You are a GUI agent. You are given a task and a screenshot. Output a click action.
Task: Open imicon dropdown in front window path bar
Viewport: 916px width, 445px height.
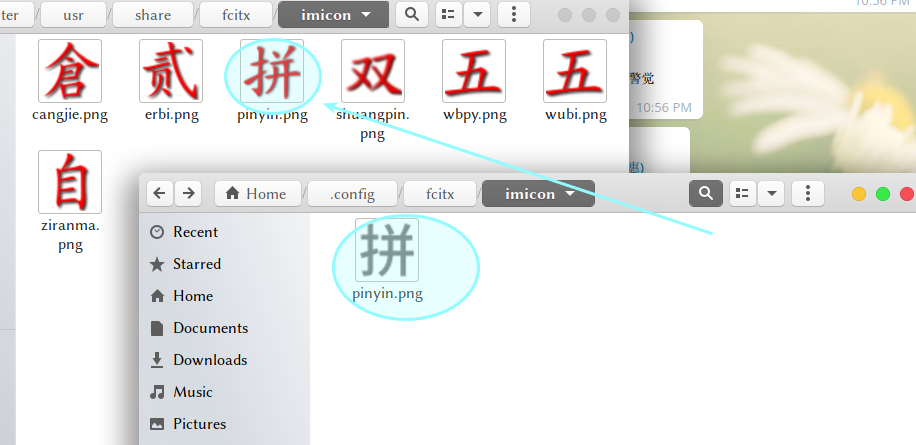(539, 193)
